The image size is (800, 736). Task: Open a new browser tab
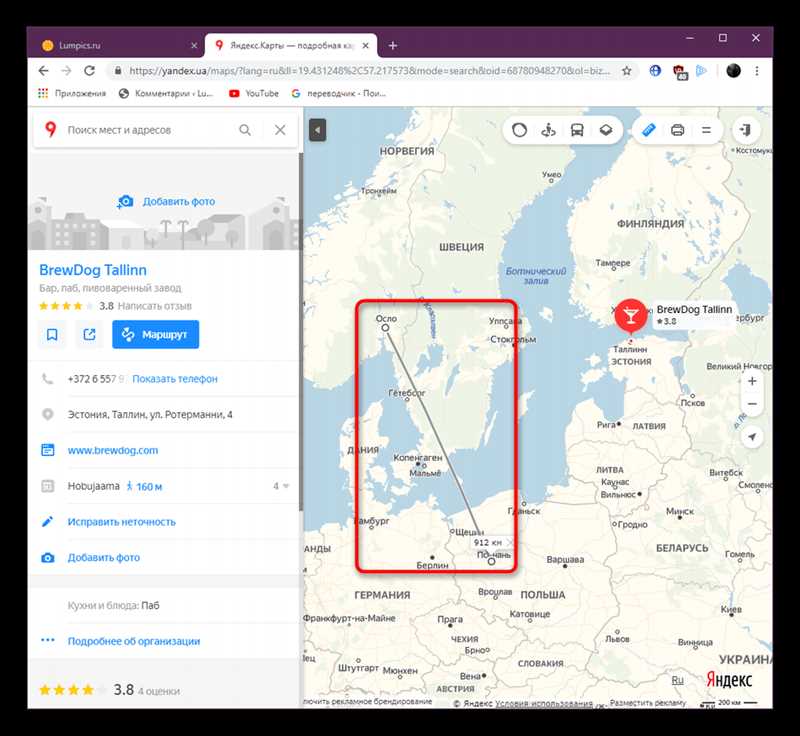point(392,45)
